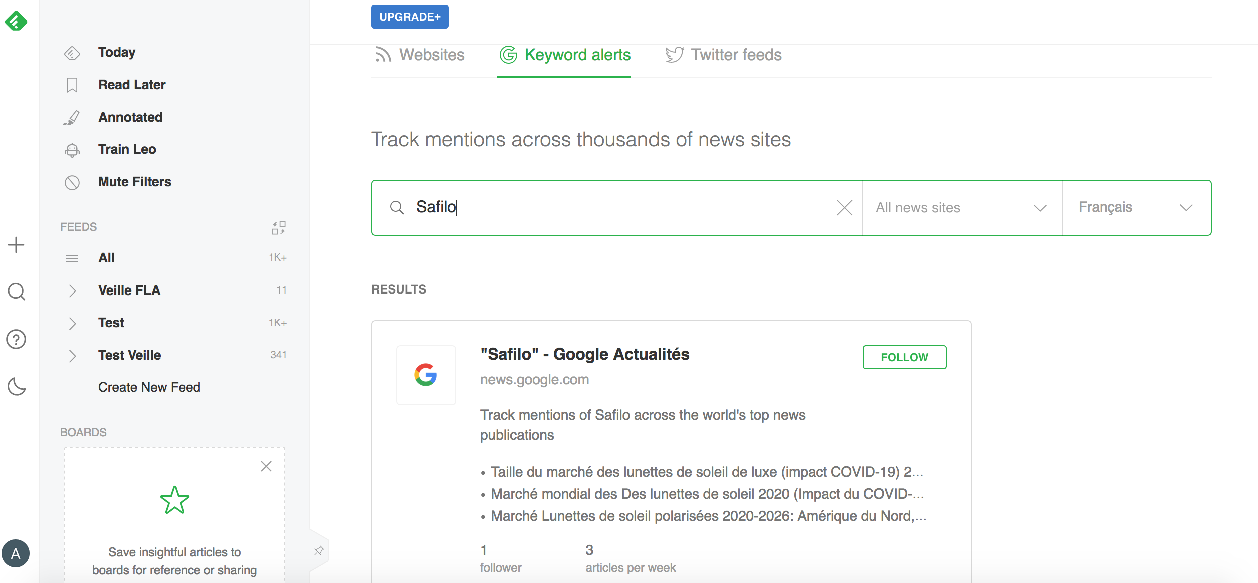
Task: Switch to the Websites tab
Action: 420,55
